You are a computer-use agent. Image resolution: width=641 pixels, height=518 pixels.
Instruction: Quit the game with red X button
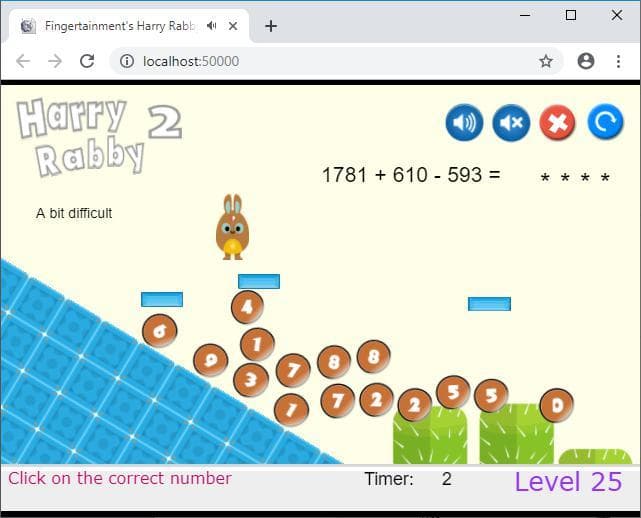click(558, 122)
